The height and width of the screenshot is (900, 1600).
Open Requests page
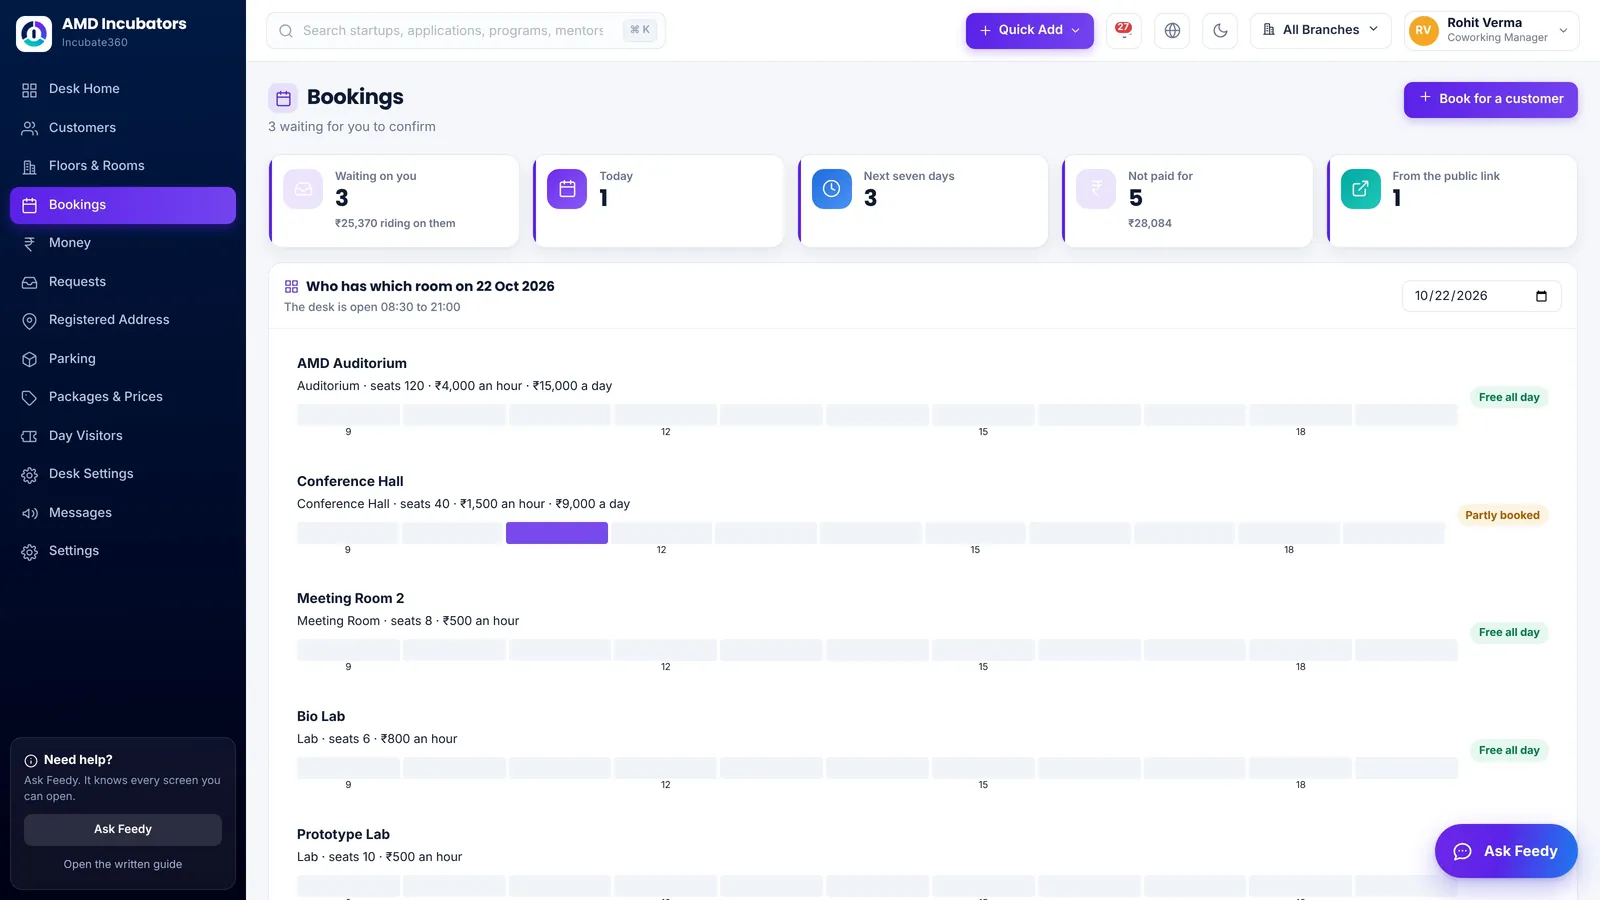click(x=123, y=282)
